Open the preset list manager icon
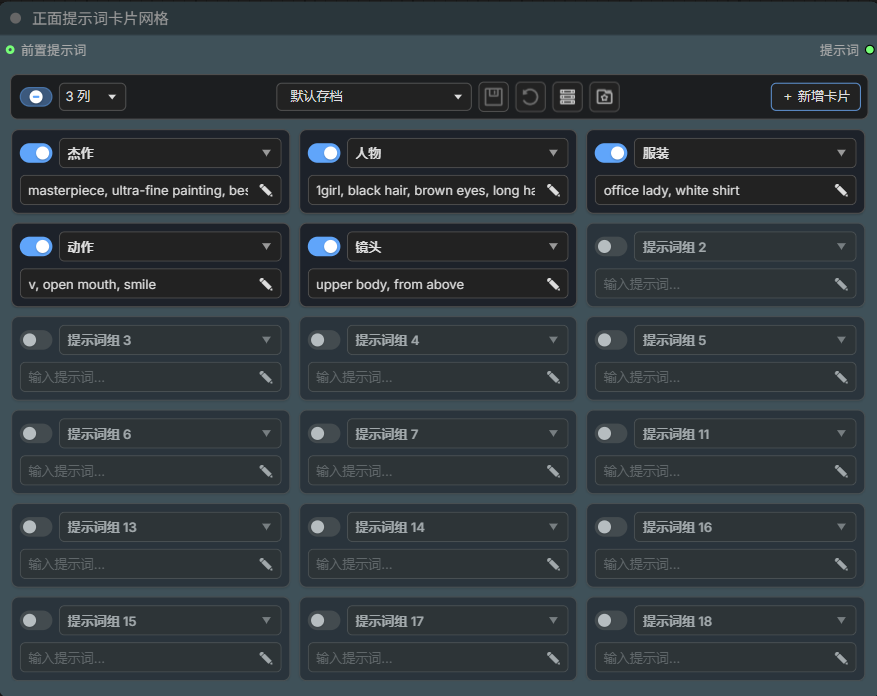Image resolution: width=877 pixels, height=696 pixels. (567, 97)
